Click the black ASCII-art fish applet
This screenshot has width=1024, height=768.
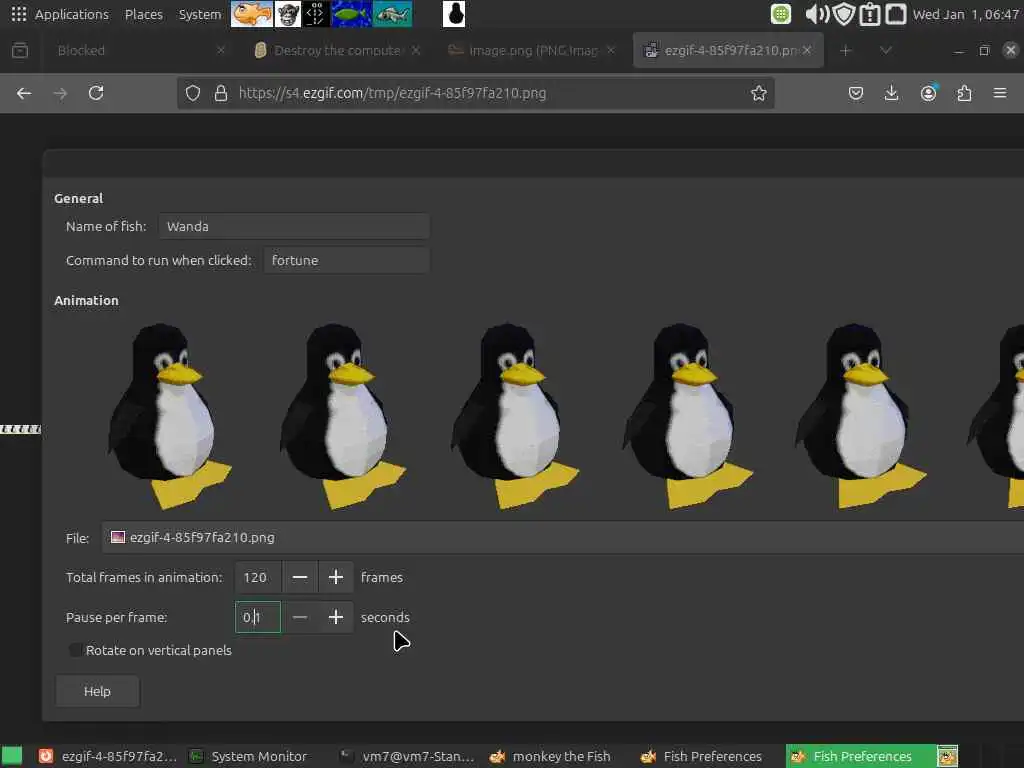316,14
